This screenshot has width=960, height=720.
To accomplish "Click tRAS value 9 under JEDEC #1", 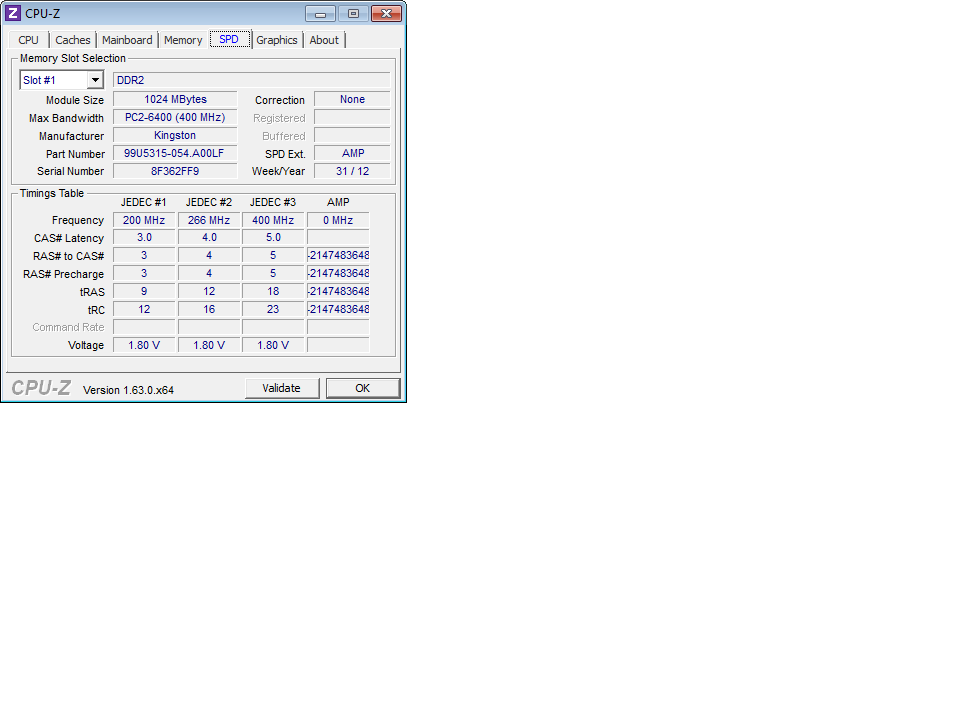I will tap(144, 291).
